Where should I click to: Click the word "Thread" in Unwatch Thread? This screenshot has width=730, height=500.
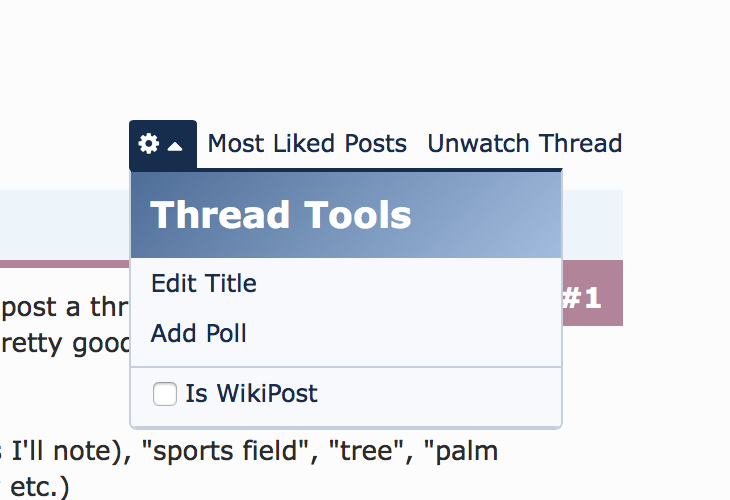[x=581, y=143]
